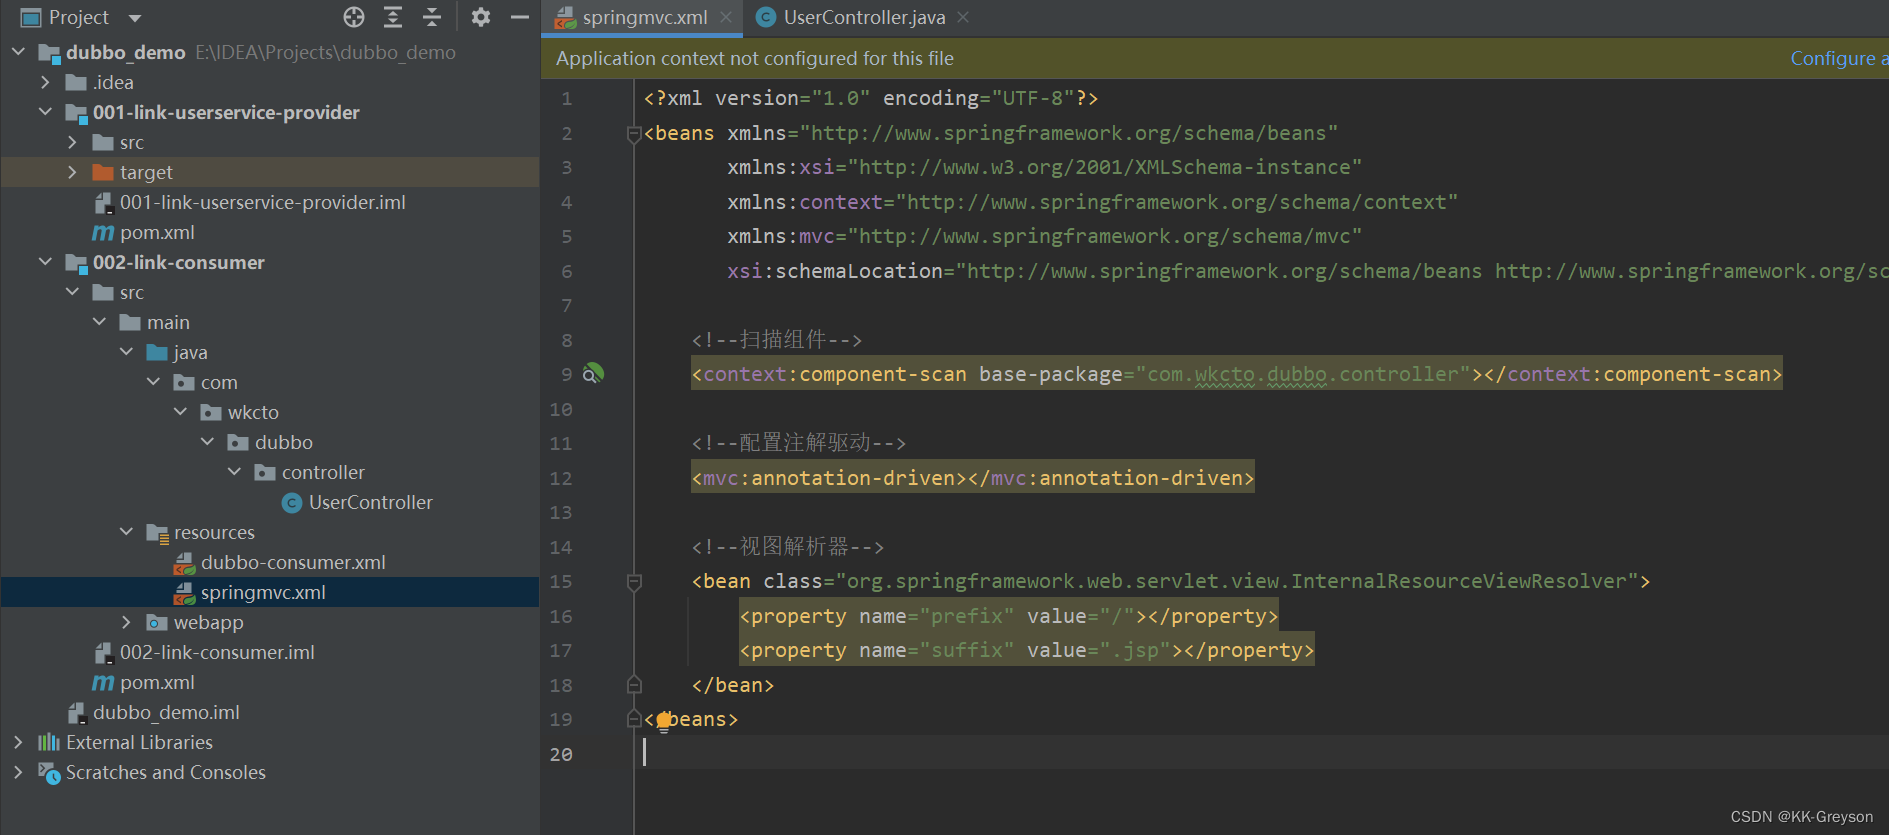Click the resources folder icon

point(157,533)
